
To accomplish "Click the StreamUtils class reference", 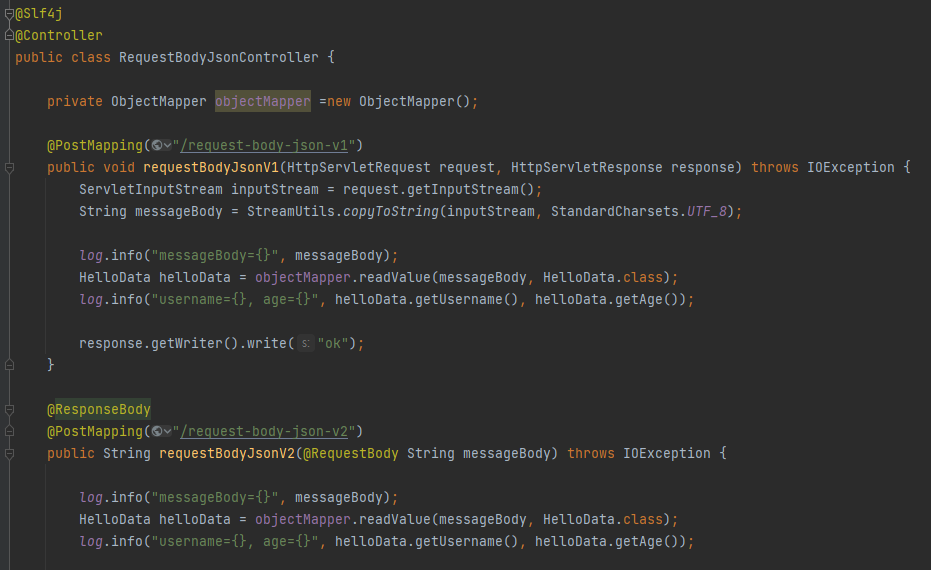I will pyautogui.click(x=290, y=211).
